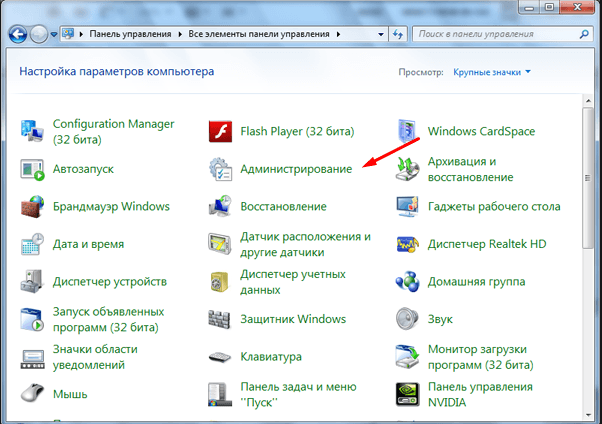Click the Поиск в панели управления field
The width and height of the screenshot is (602, 424).
pyautogui.click(x=503, y=34)
